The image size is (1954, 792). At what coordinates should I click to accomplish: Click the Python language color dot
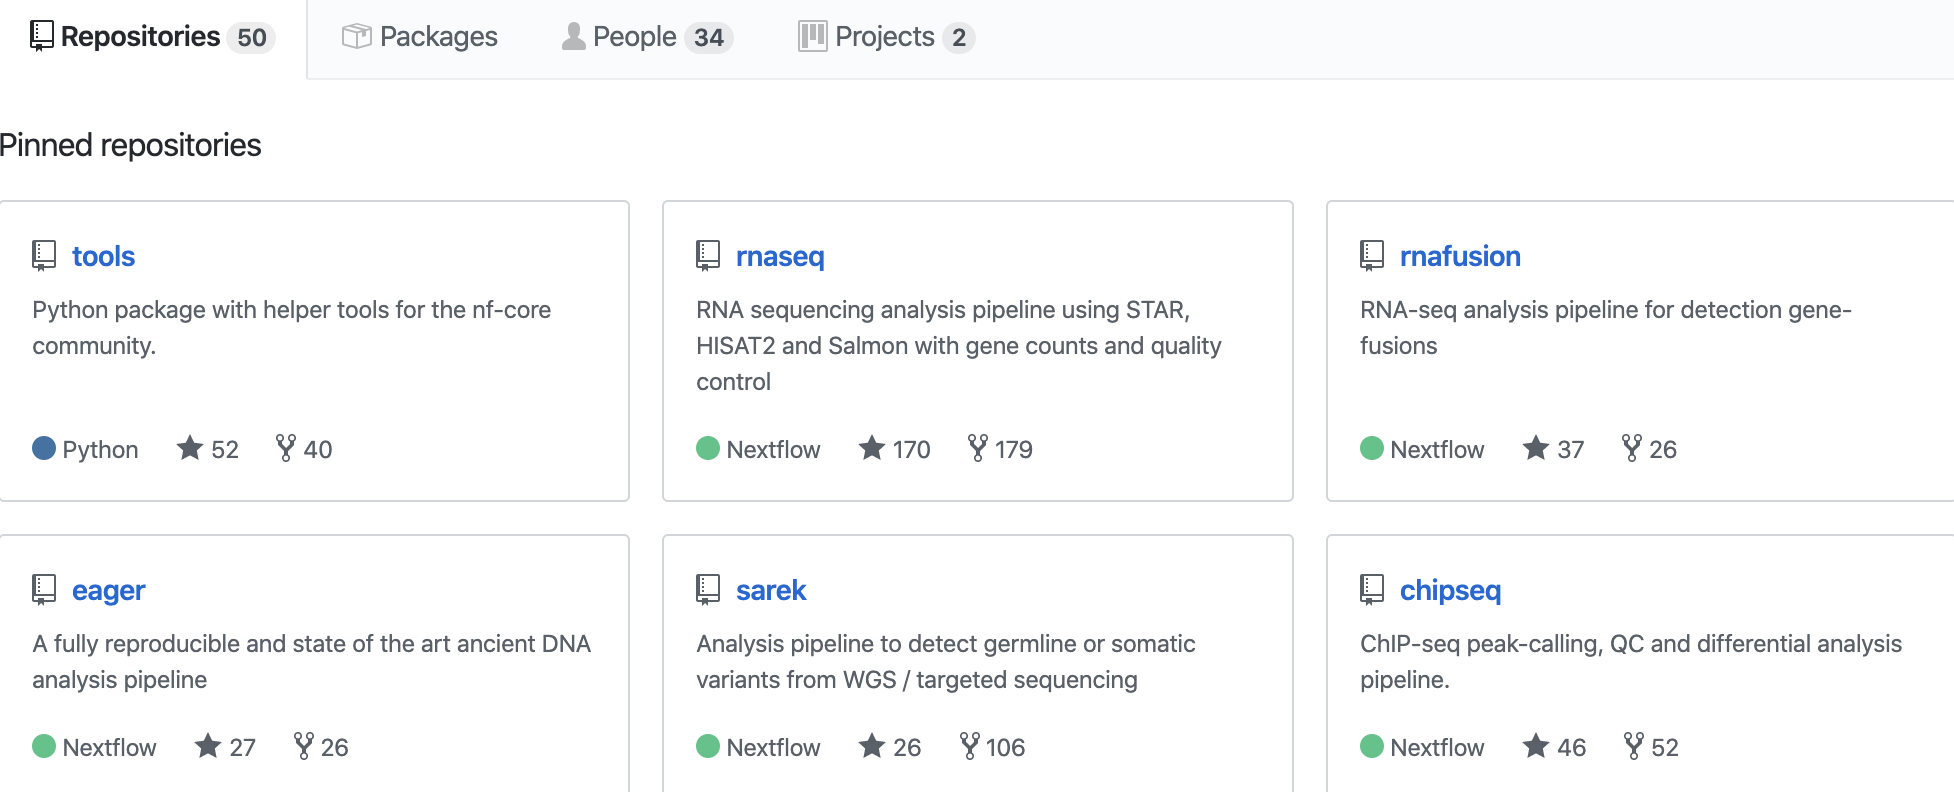click(44, 448)
